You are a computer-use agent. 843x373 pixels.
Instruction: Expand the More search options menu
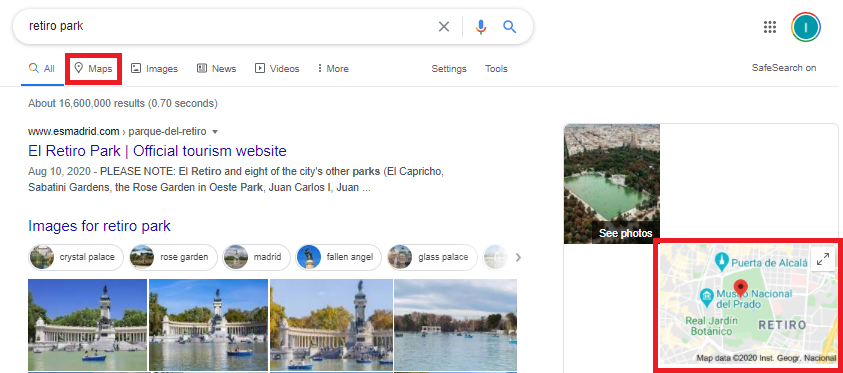click(333, 69)
